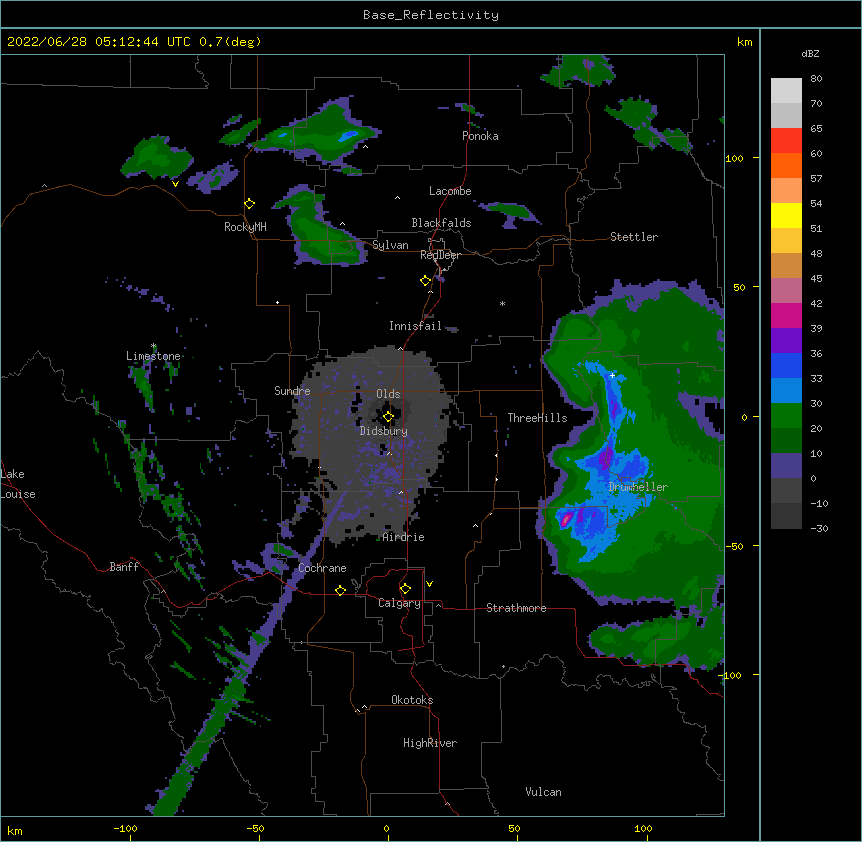Pick the lightest gray swatch below 80 label

tap(786, 91)
